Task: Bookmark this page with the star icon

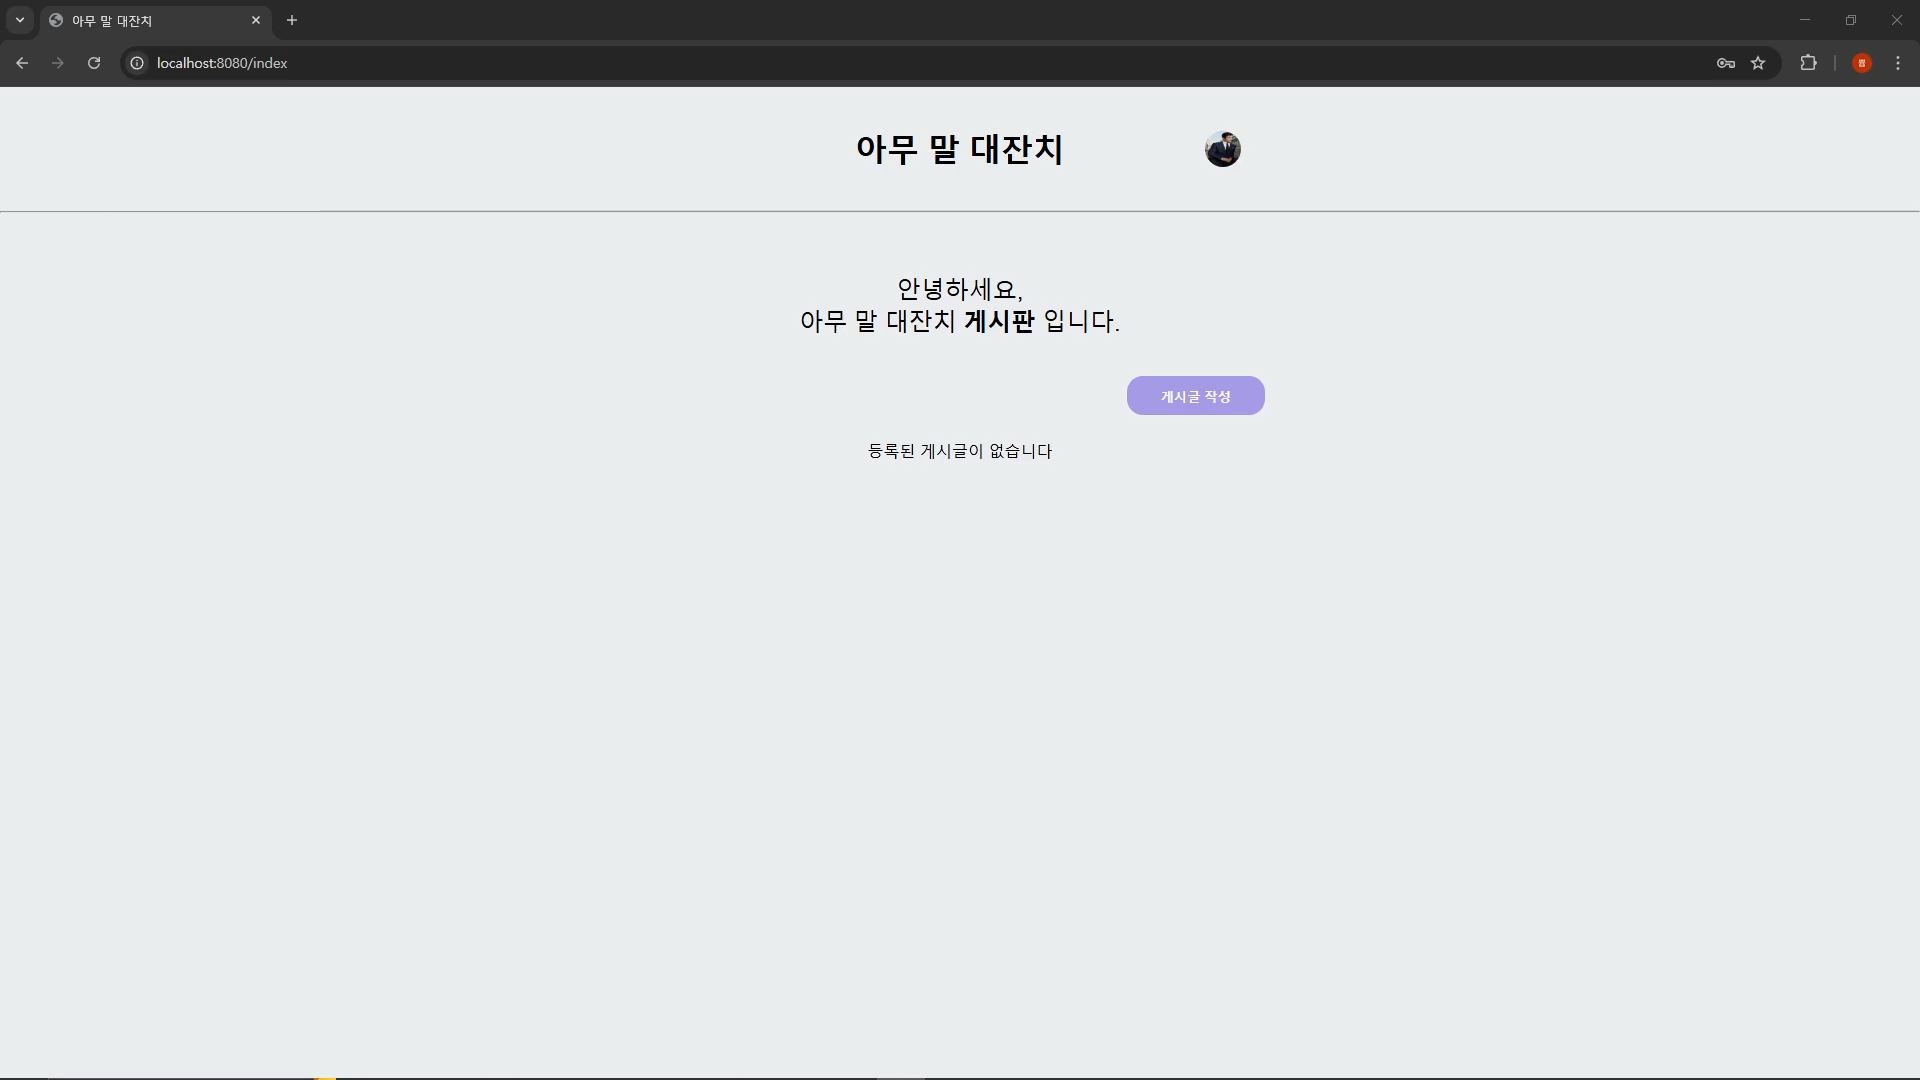Action: 1758,63
